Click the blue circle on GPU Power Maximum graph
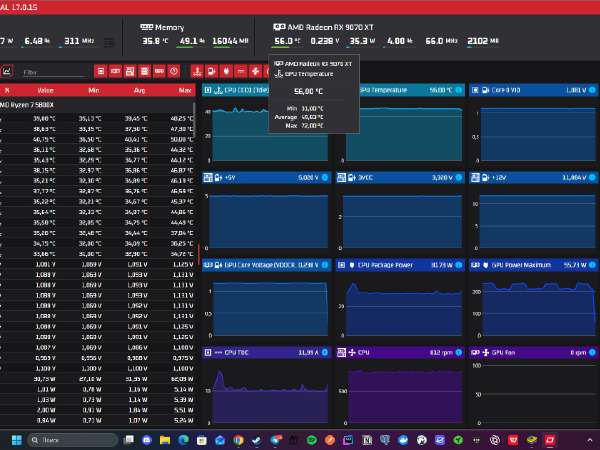 (x=592, y=265)
